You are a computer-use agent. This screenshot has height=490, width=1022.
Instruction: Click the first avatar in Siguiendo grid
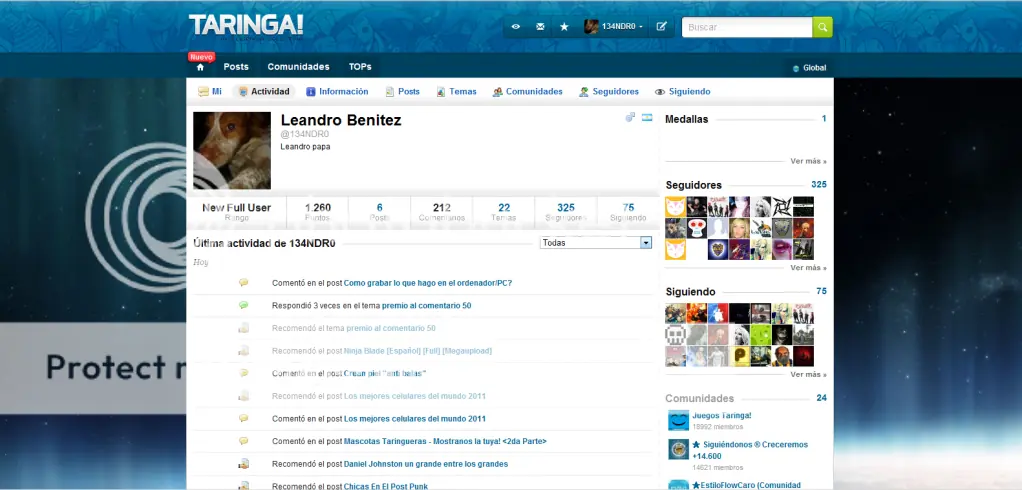pos(675,313)
